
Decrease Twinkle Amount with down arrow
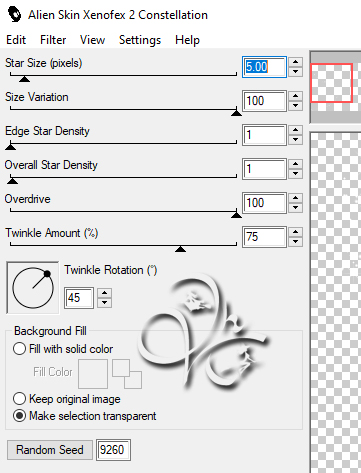point(296,242)
